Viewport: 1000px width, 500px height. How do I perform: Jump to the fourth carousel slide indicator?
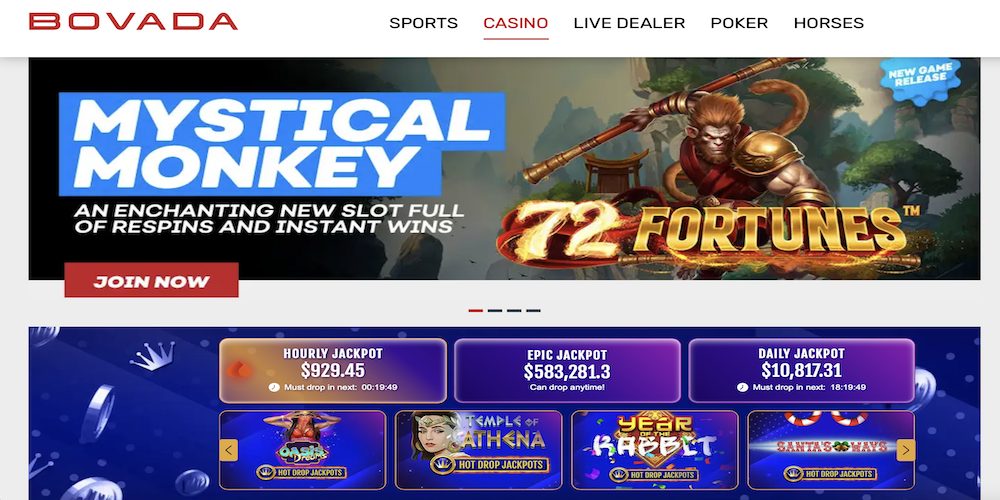coord(533,311)
